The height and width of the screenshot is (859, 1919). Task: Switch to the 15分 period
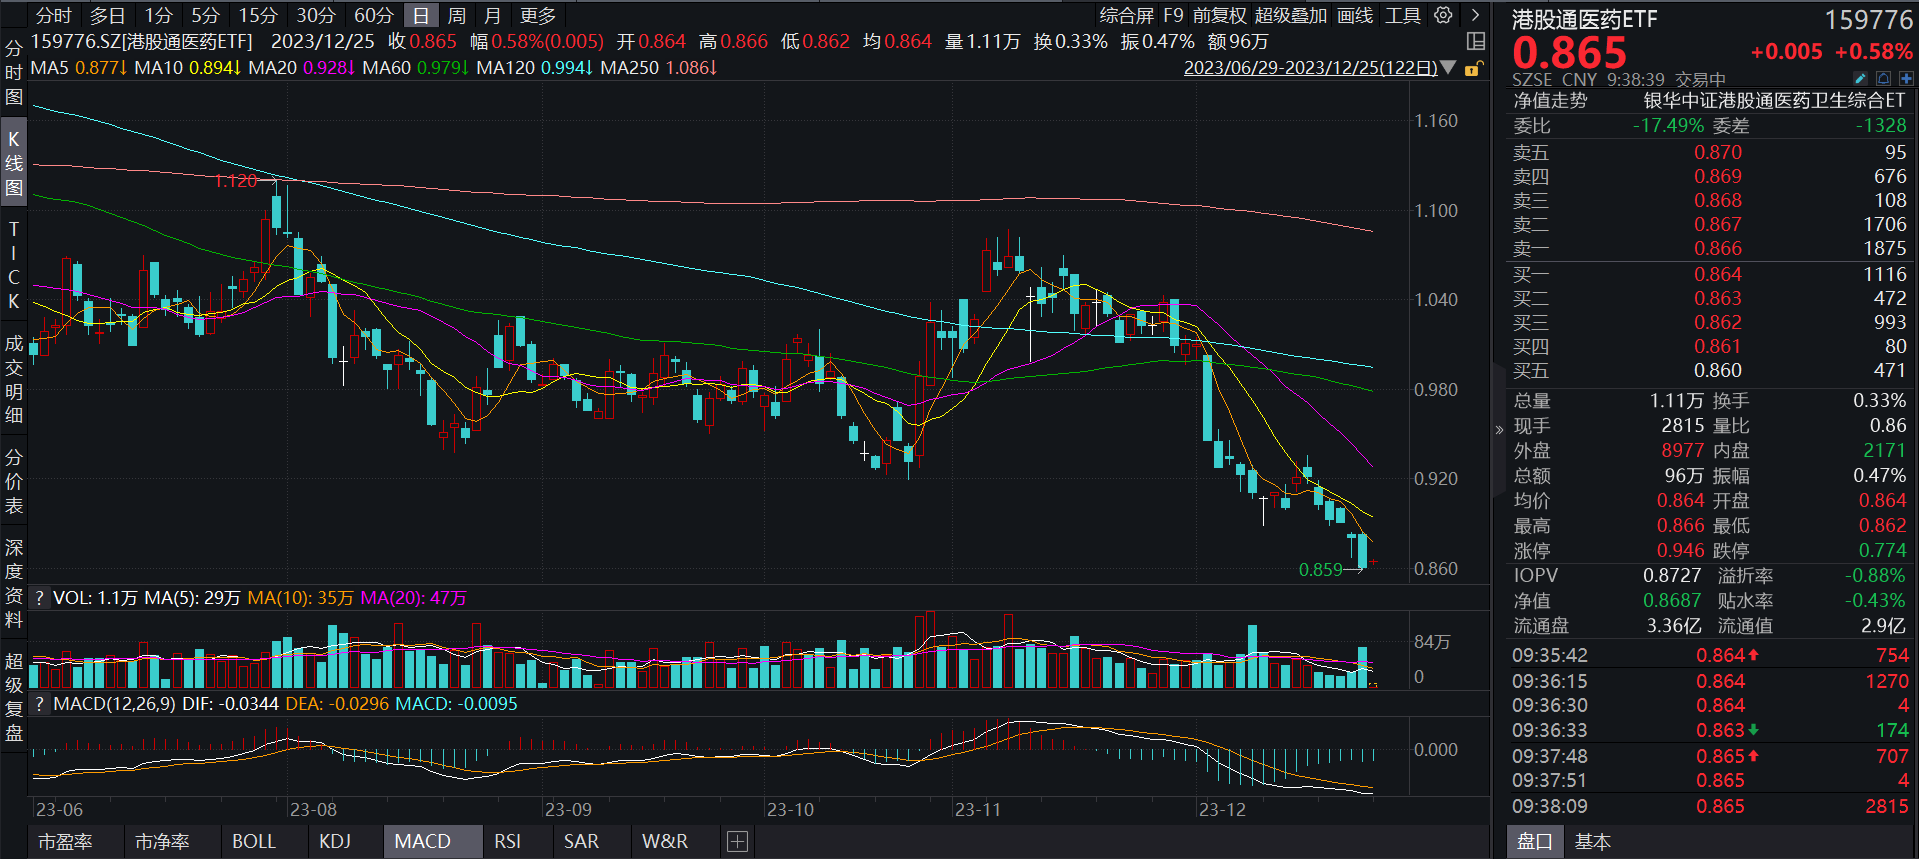tap(258, 15)
